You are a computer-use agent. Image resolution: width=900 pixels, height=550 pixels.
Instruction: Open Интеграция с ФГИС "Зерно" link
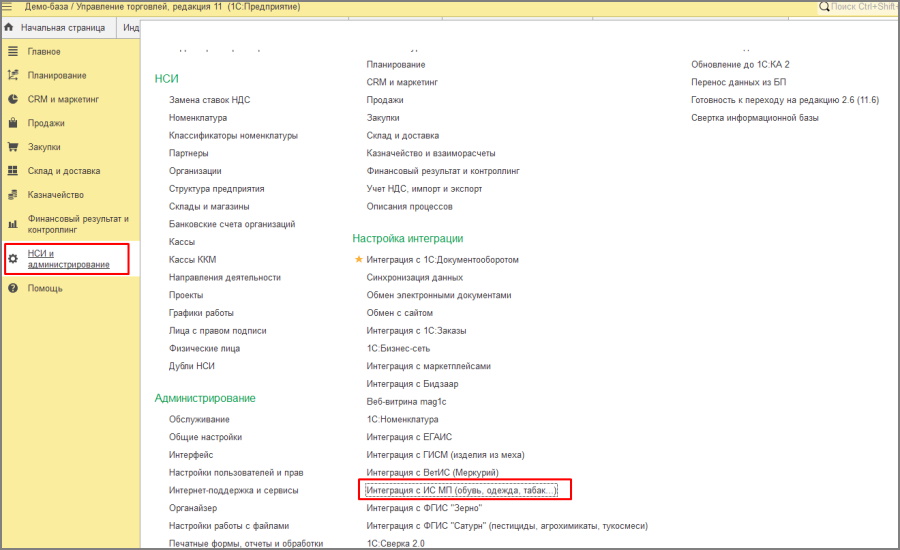point(424,509)
